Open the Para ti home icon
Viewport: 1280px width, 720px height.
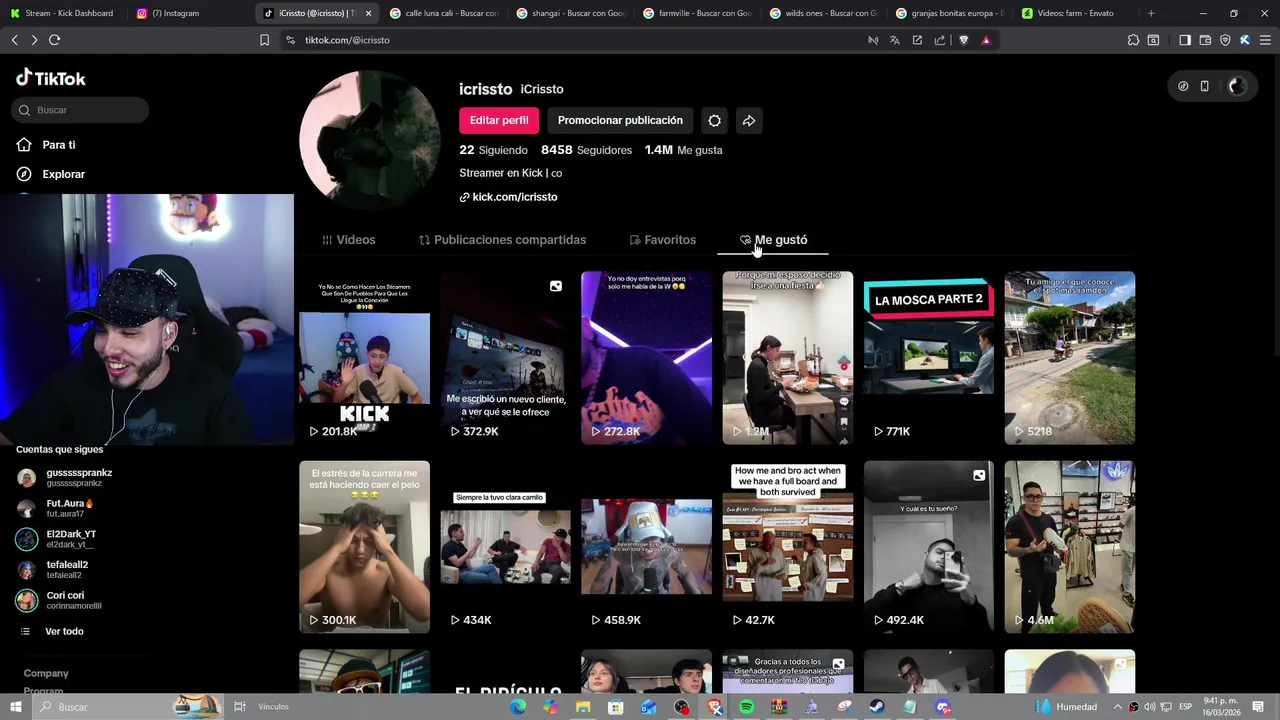(25, 145)
